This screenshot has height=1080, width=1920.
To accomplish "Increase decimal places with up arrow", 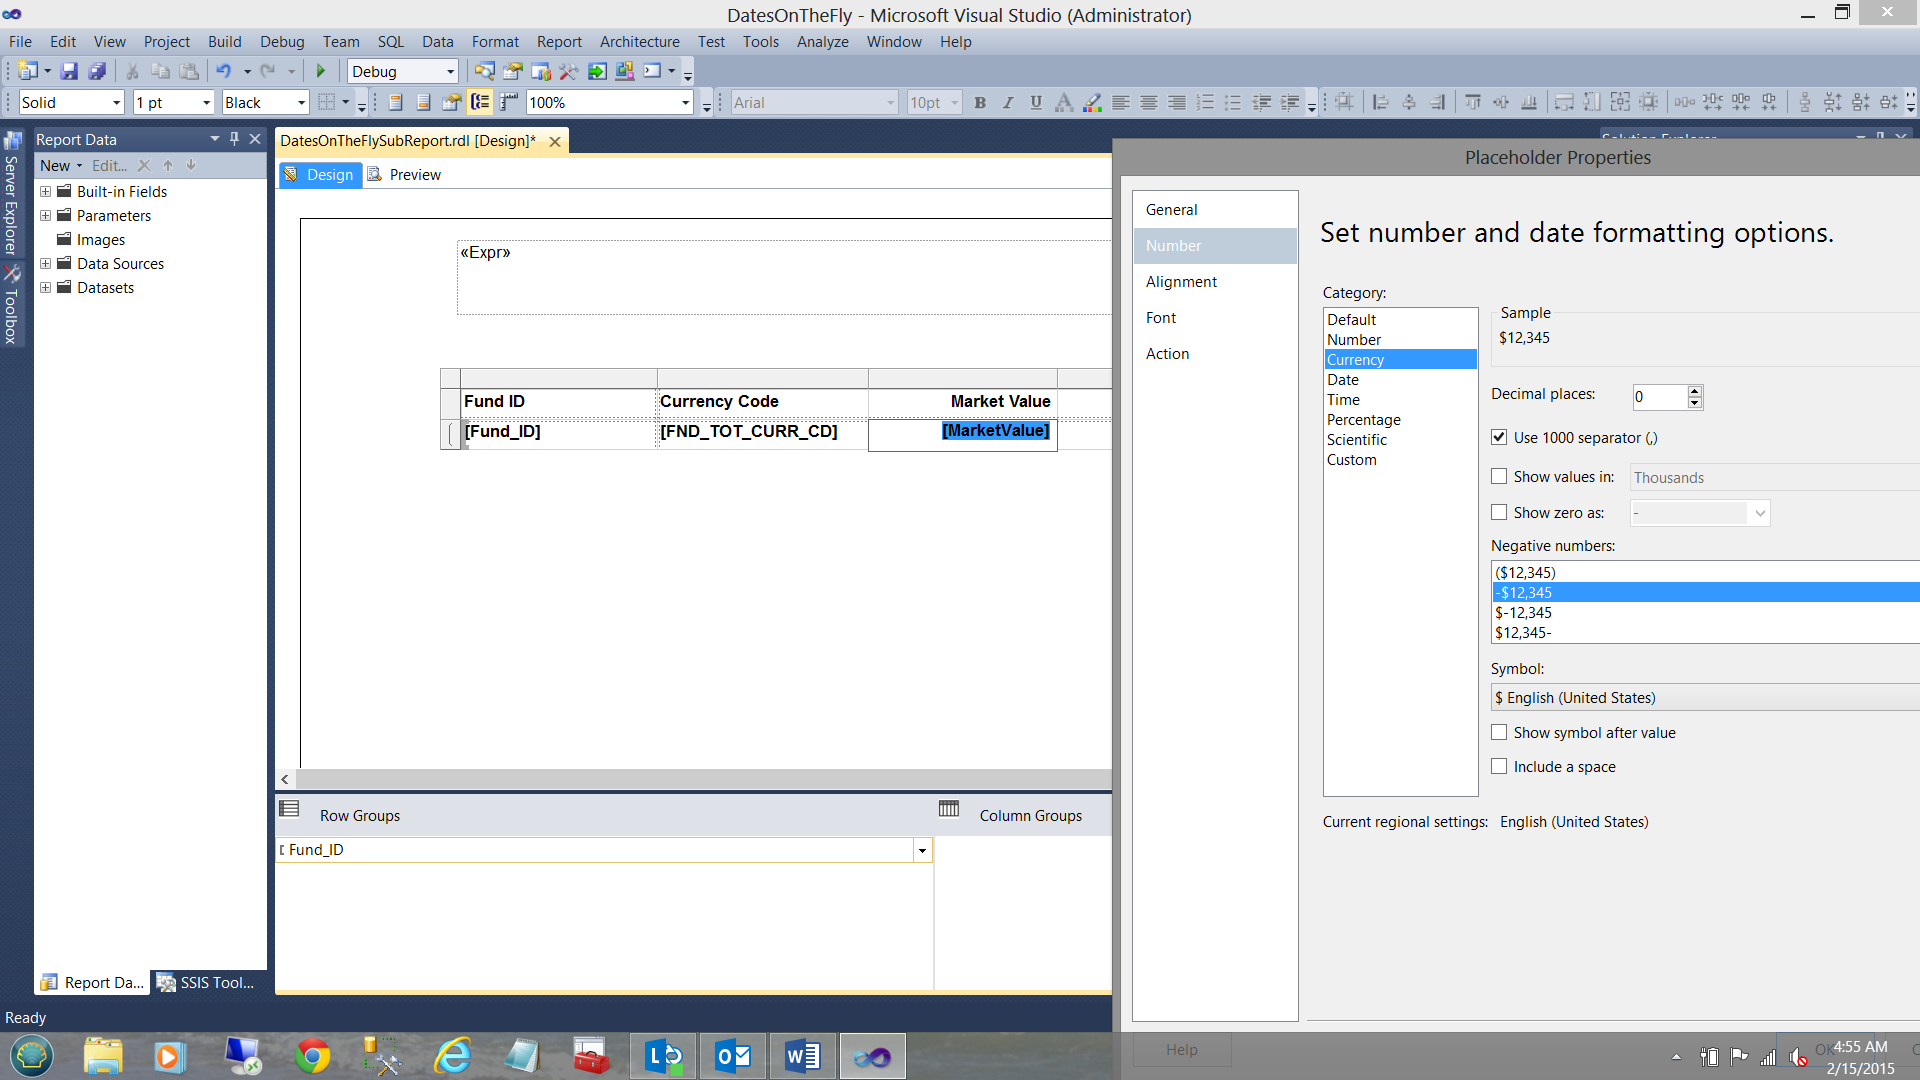I will click(x=1694, y=391).
